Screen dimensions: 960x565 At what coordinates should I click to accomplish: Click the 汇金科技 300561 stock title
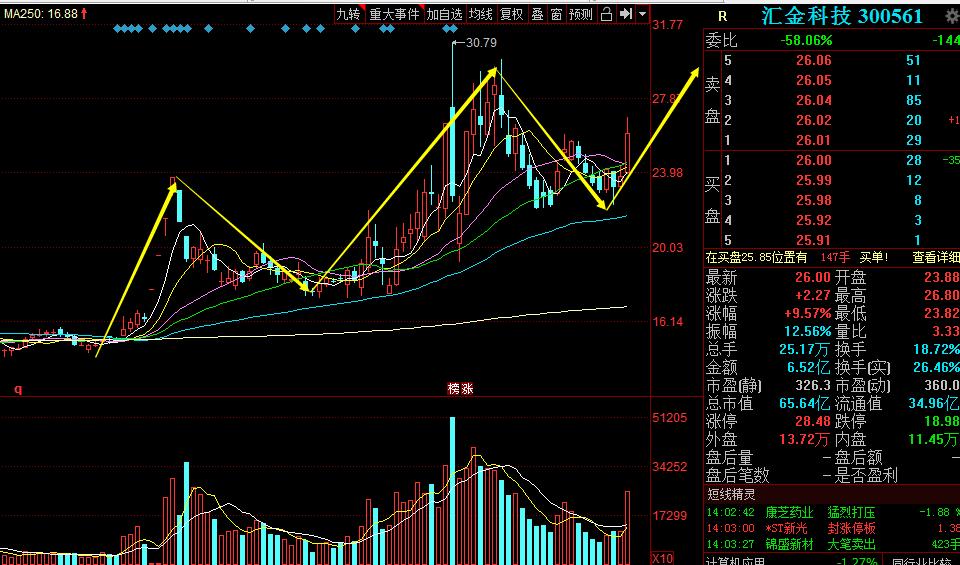[841, 16]
